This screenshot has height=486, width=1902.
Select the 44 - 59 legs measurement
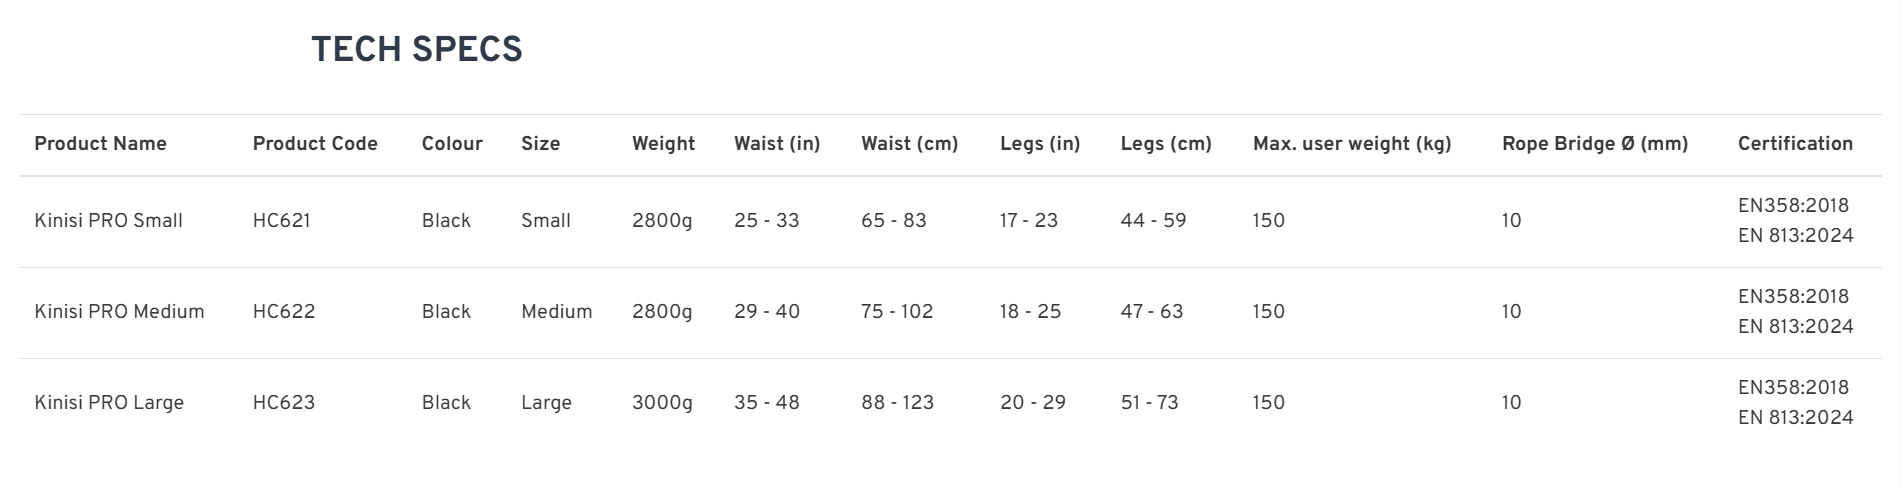pyautogui.click(x=1153, y=221)
